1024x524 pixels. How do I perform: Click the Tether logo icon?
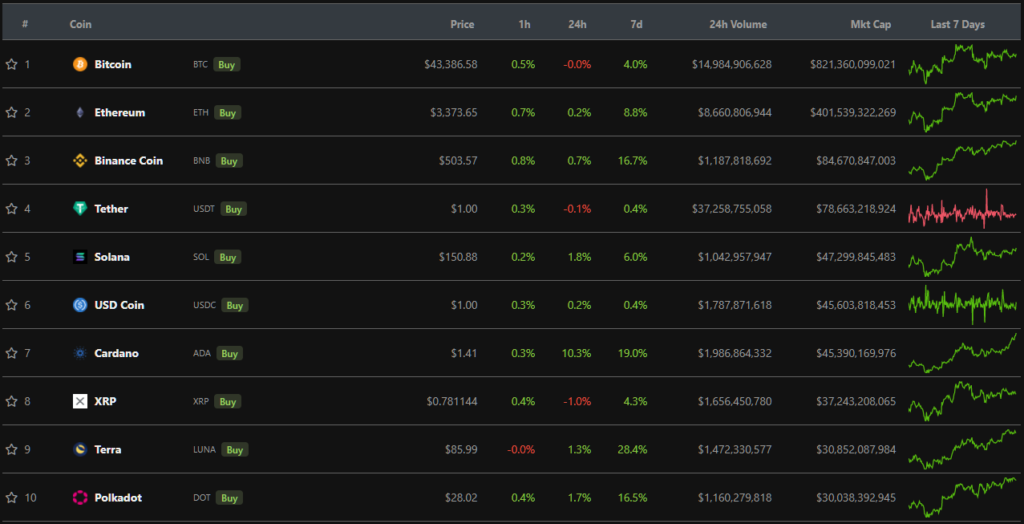point(80,209)
